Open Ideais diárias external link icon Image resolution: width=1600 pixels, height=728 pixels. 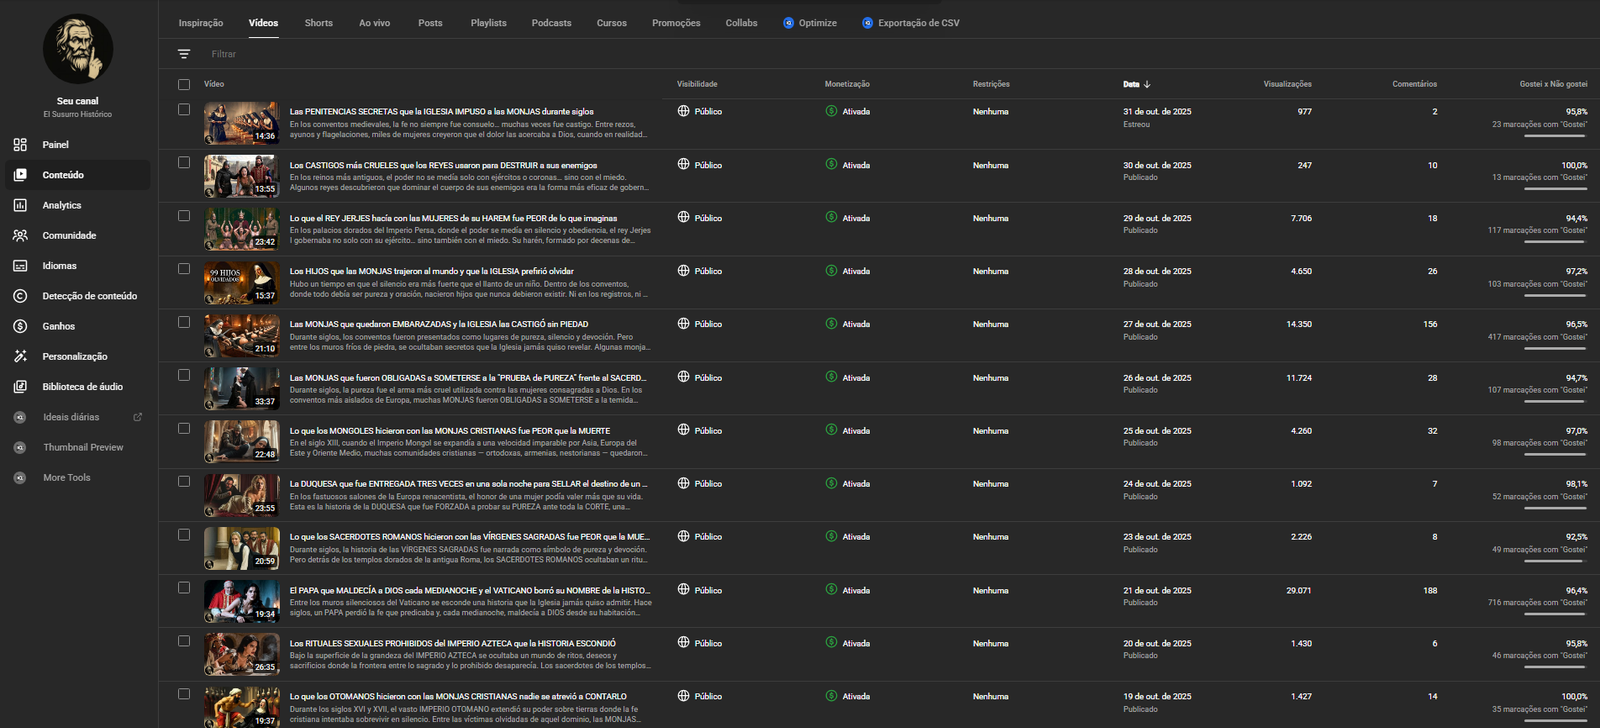tap(138, 417)
